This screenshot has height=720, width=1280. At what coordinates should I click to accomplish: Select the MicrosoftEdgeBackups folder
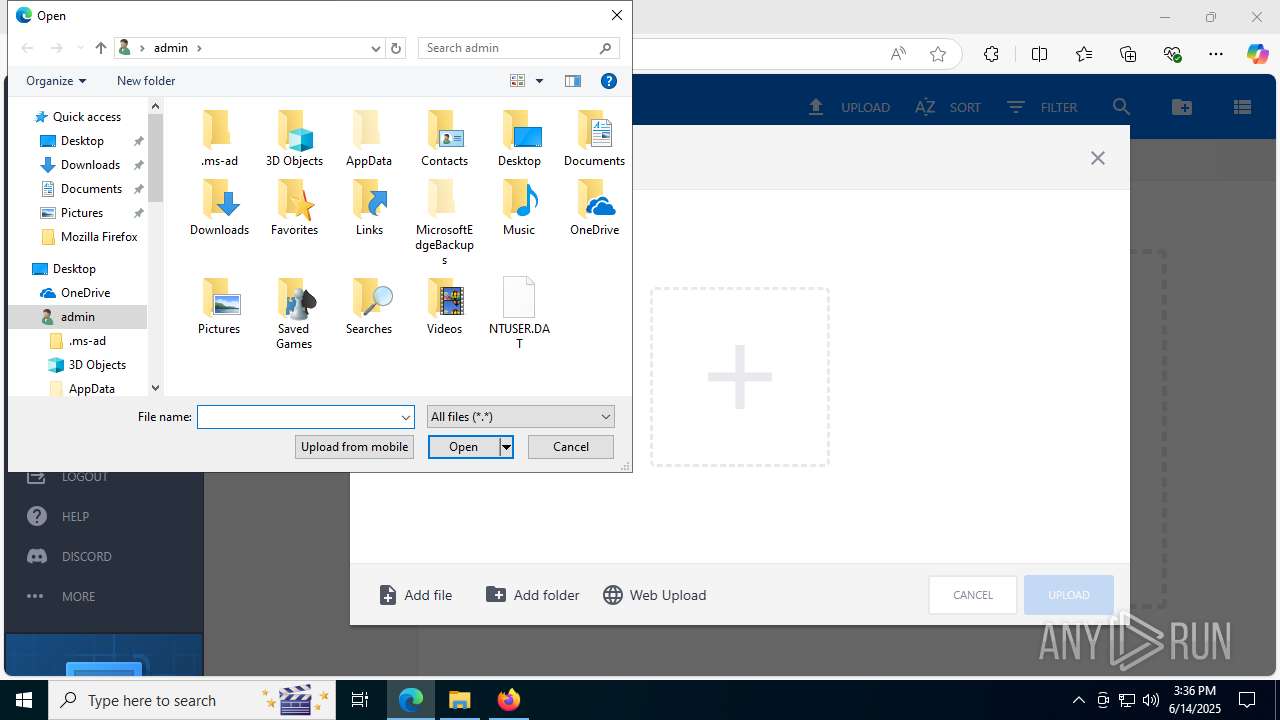tap(444, 222)
